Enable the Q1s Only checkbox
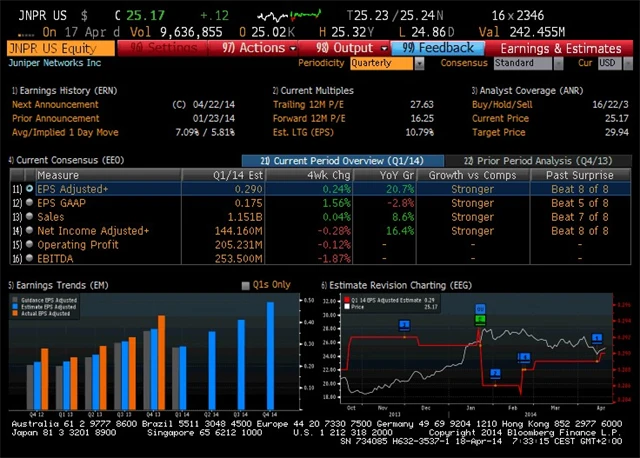The width and height of the screenshot is (640, 458). 246,286
